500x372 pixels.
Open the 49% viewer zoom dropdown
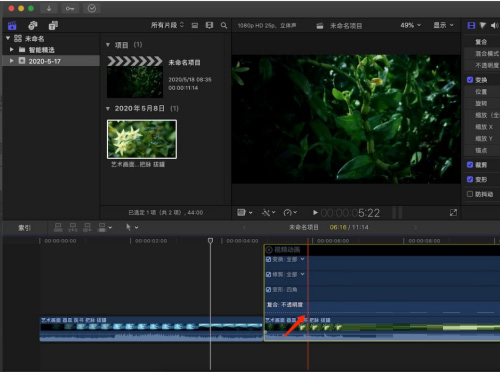tap(410, 25)
